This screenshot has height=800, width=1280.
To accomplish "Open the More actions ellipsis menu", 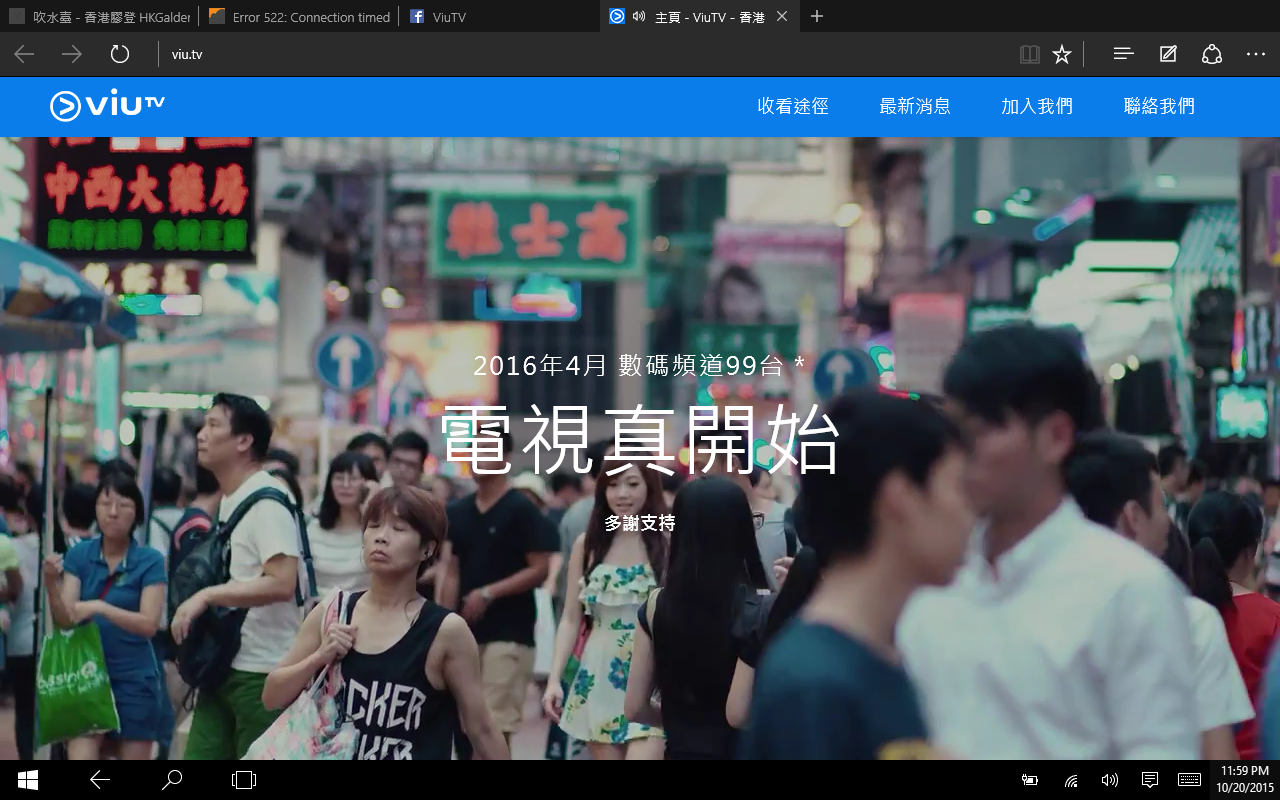I will pyautogui.click(x=1256, y=54).
